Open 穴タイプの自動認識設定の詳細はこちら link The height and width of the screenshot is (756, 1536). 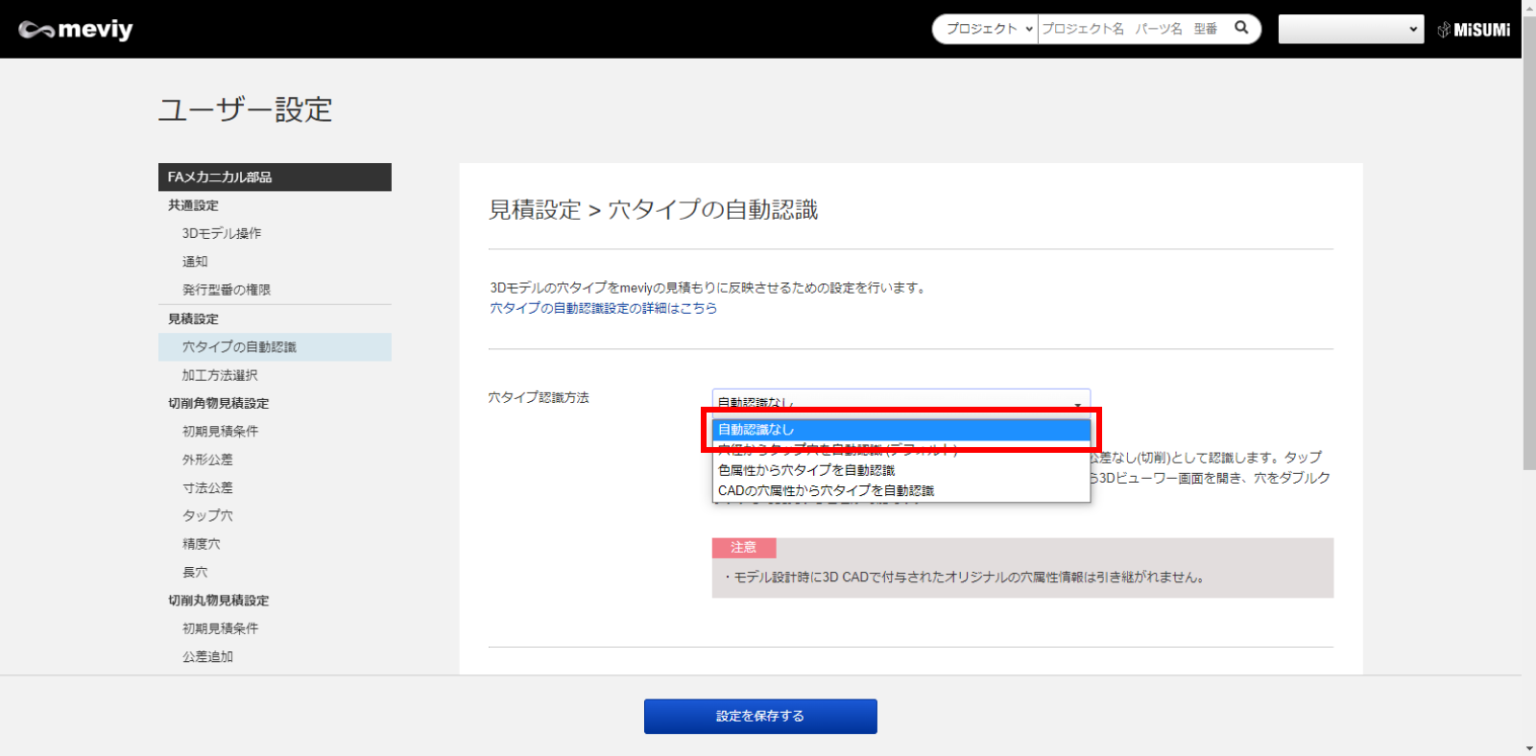[603, 309]
